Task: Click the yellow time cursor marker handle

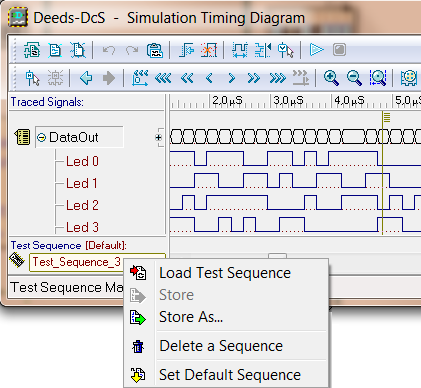Action: (x=387, y=117)
